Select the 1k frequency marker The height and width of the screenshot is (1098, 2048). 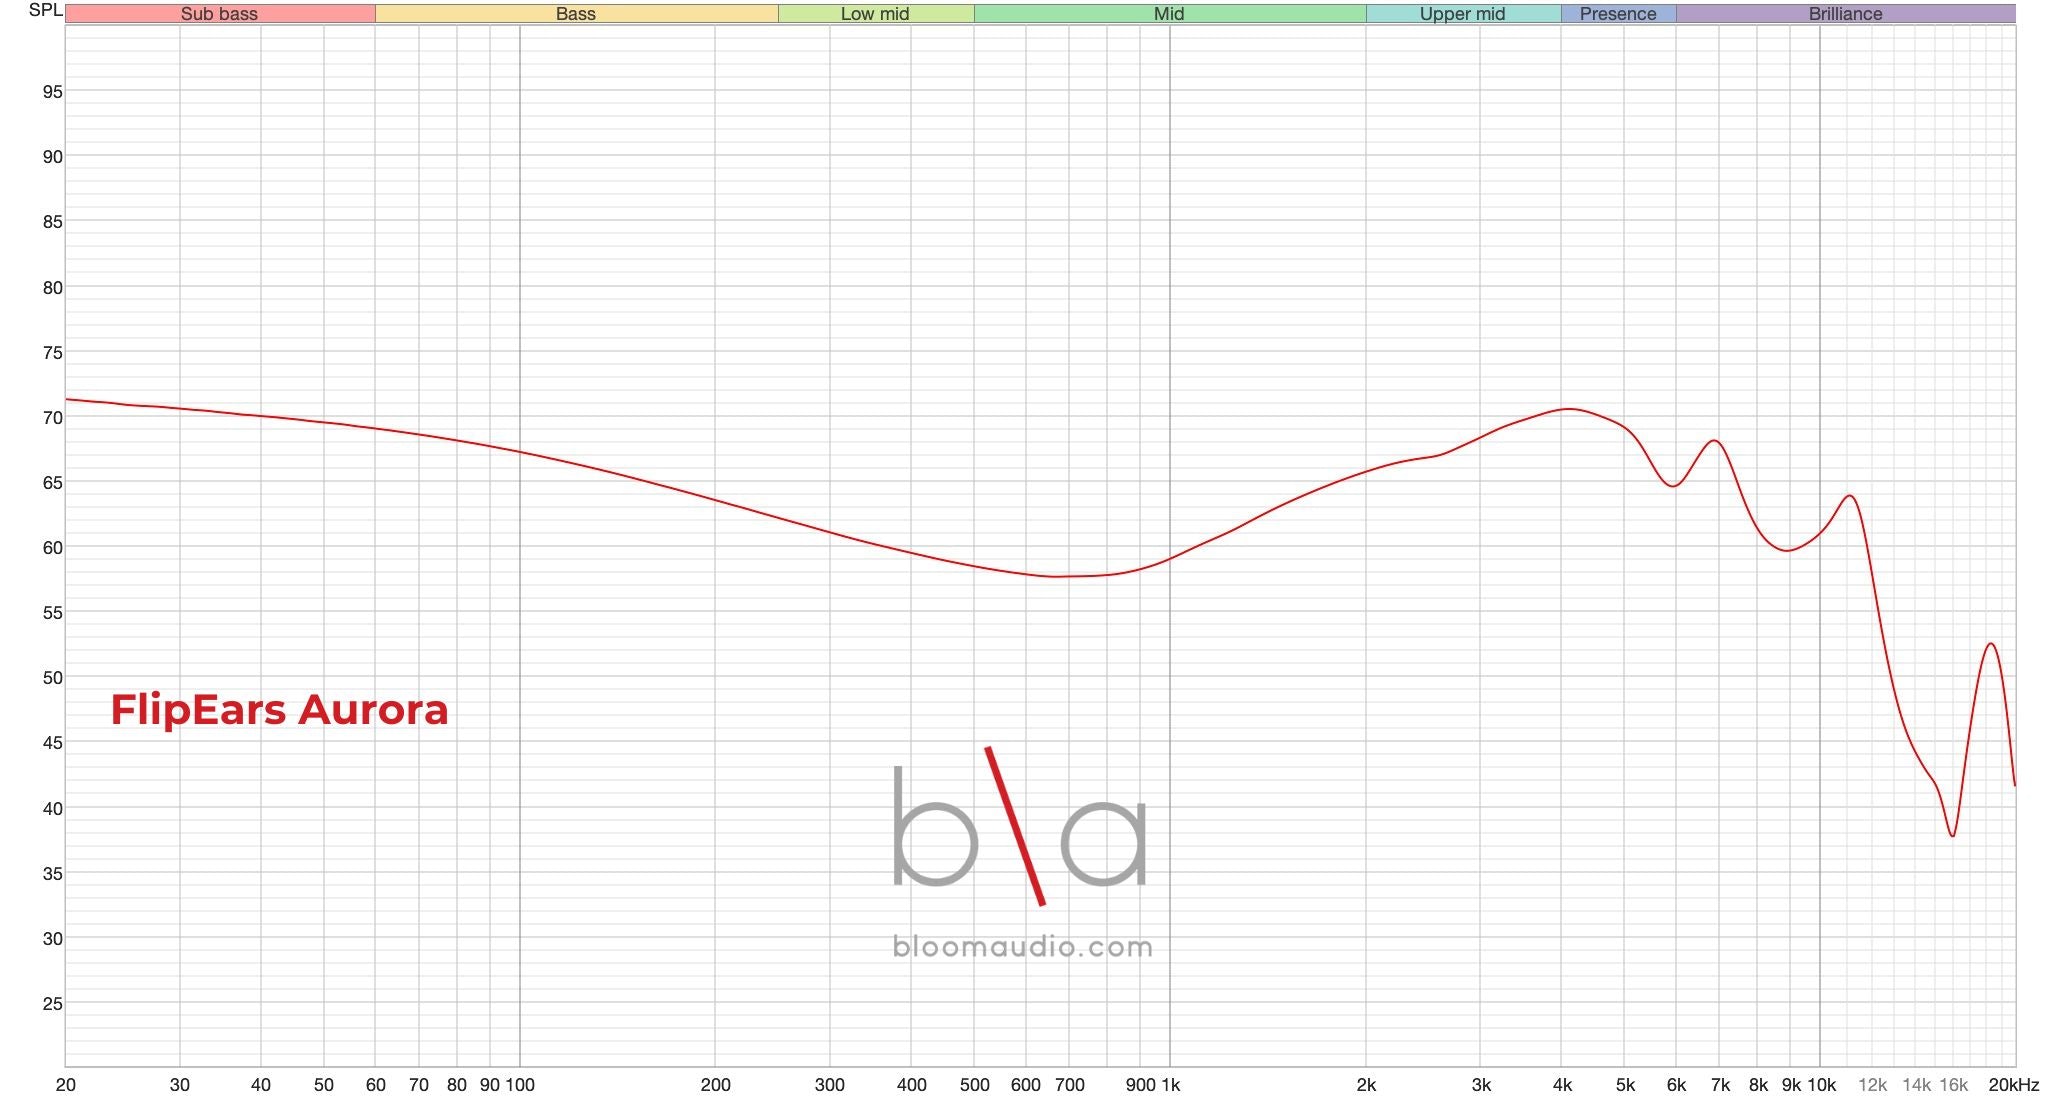1170,1084
